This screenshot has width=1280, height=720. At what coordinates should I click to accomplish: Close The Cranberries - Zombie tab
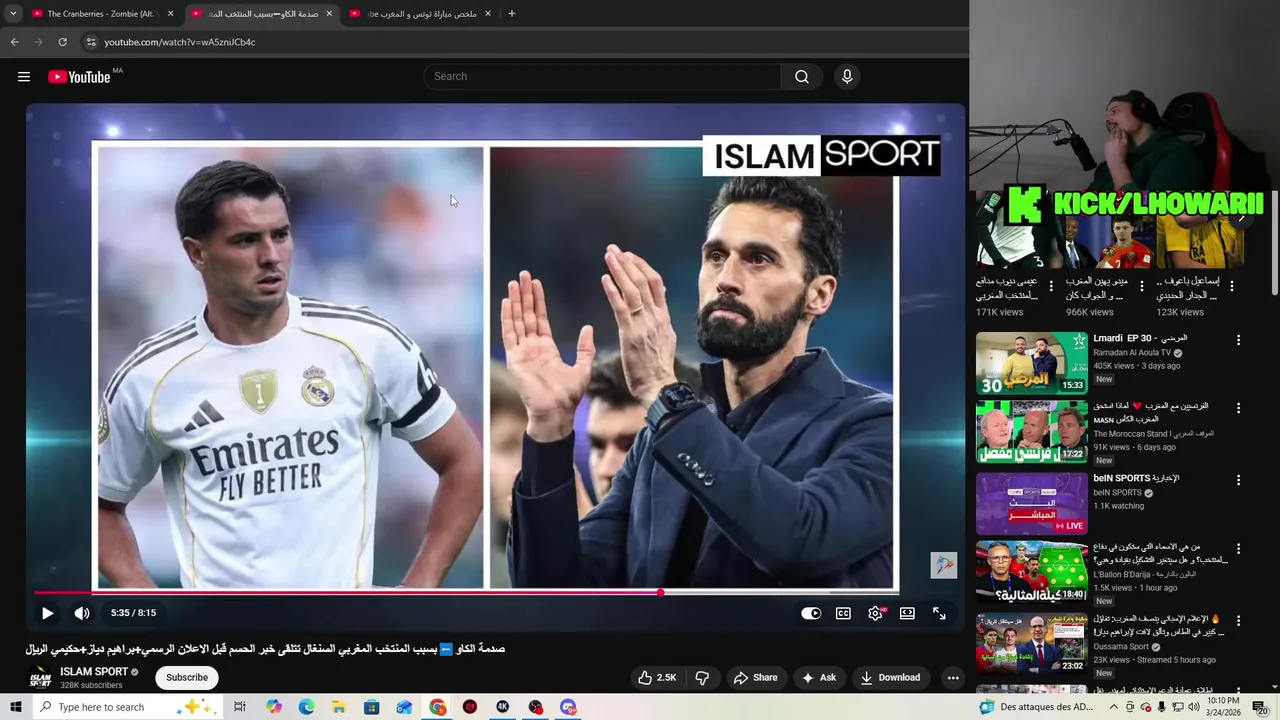click(170, 14)
